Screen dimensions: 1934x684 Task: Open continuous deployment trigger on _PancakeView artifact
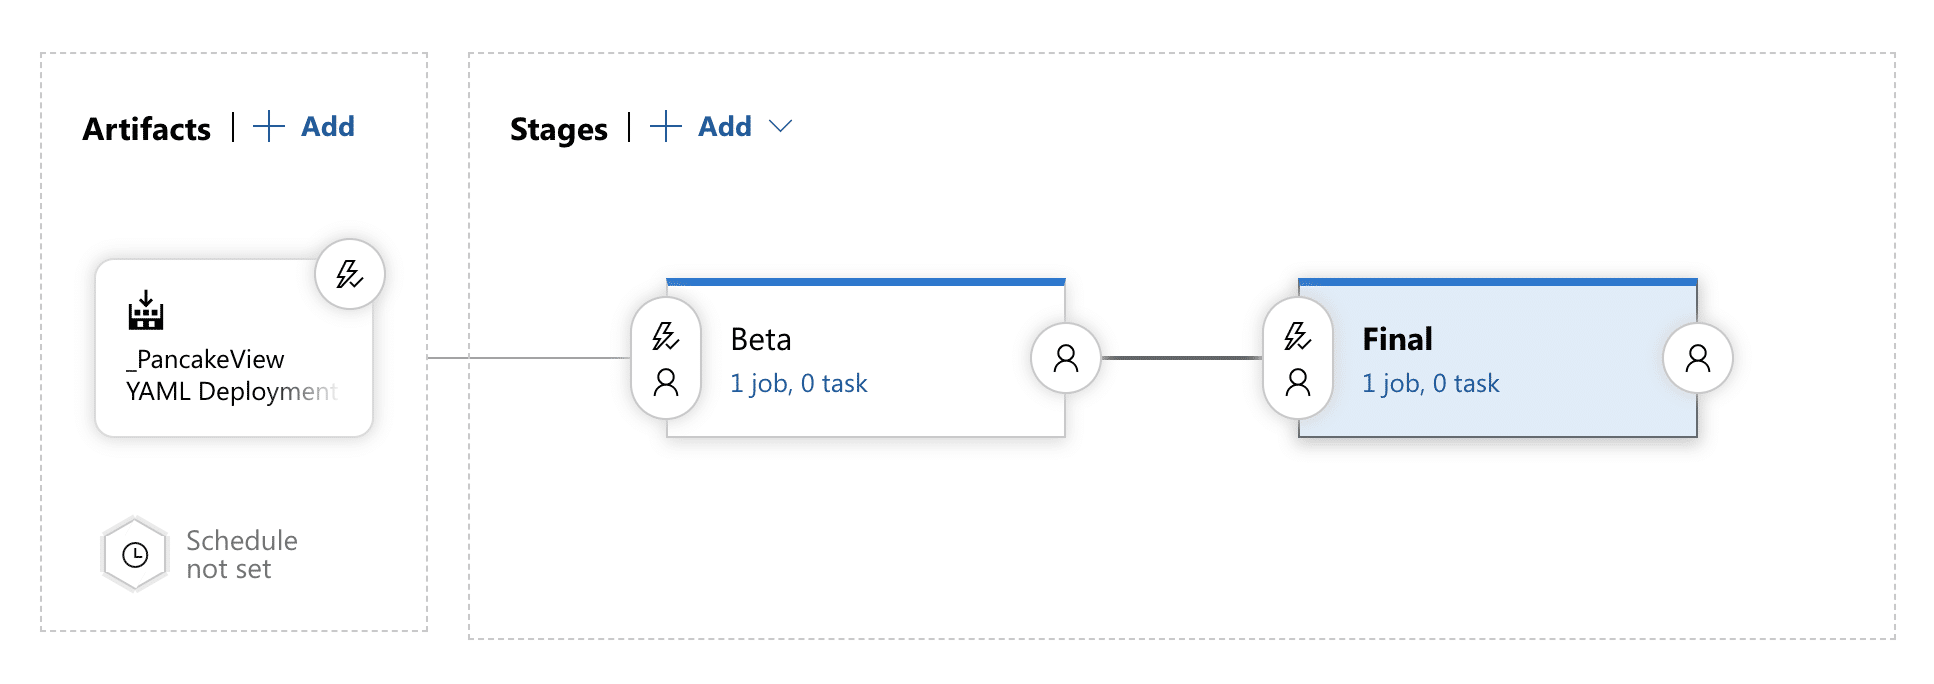click(349, 274)
